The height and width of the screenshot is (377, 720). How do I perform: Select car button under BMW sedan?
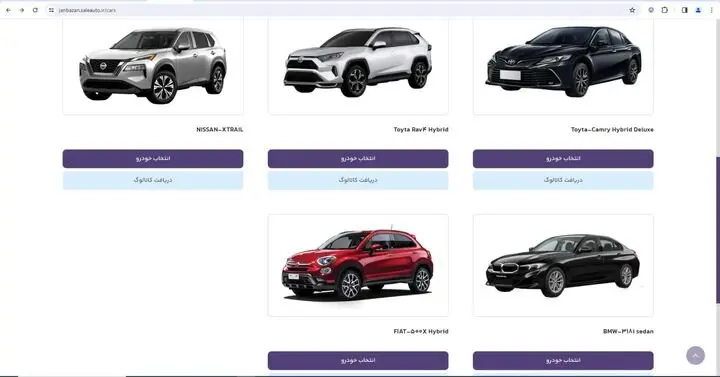click(x=563, y=360)
